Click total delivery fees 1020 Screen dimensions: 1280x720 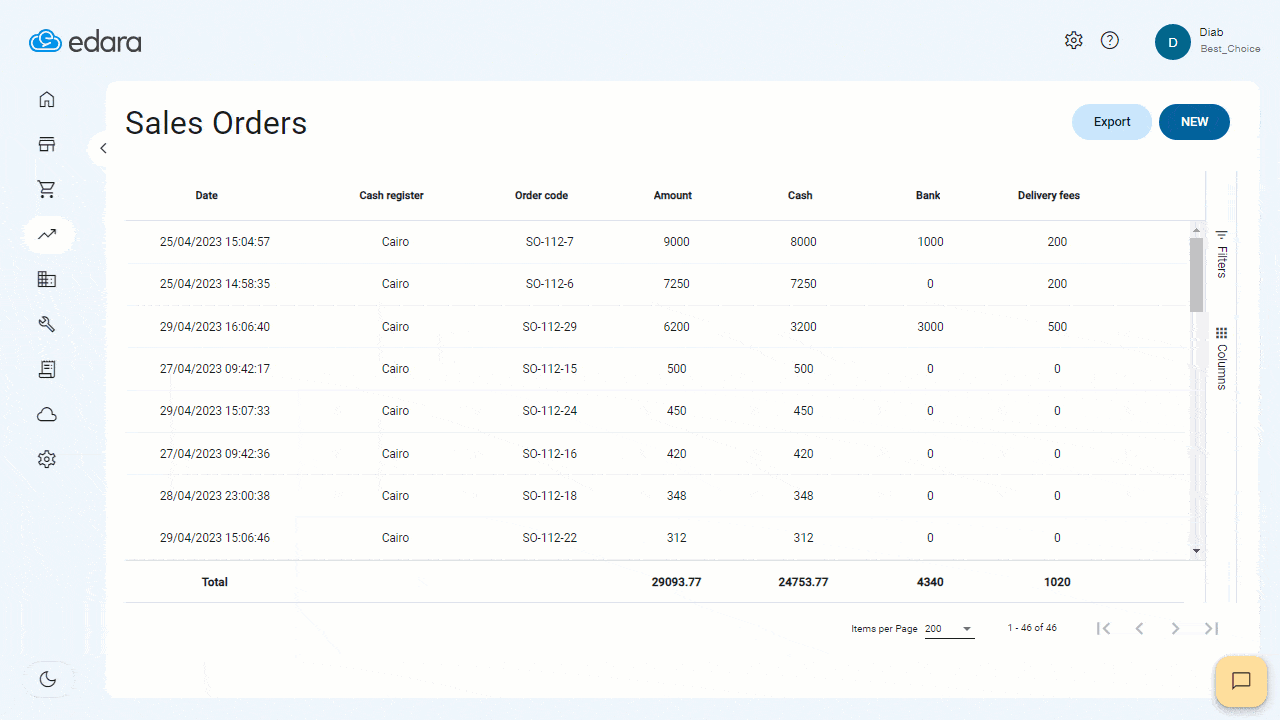pyautogui.click(x=1057, y=582)
